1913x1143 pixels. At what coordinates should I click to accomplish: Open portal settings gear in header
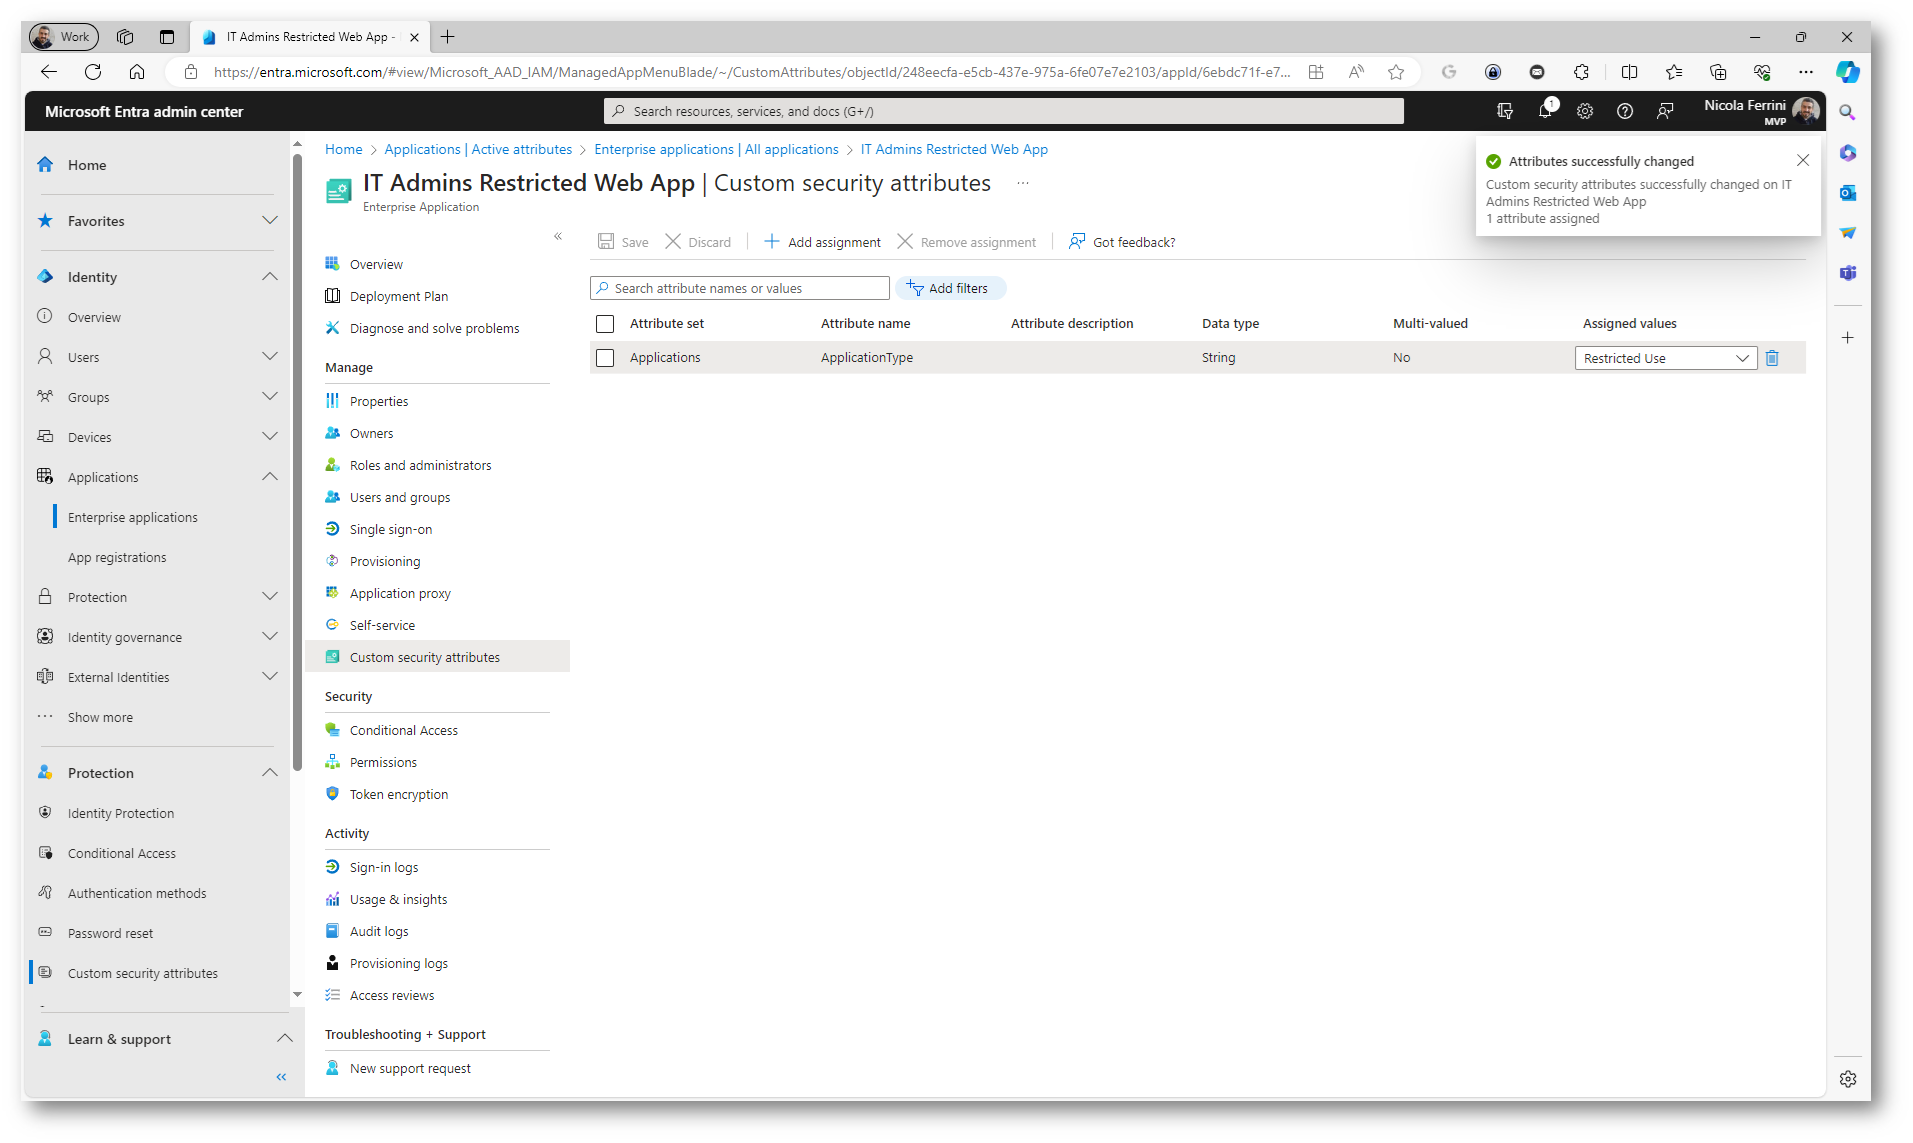(1585, 111)
